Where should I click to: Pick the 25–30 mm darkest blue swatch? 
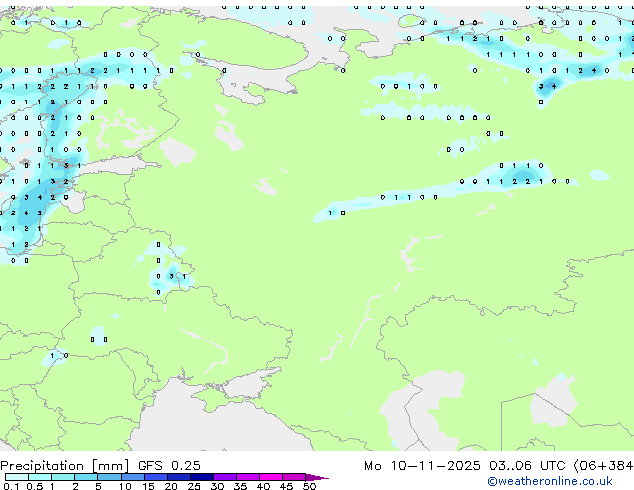(x=201, y=477)
